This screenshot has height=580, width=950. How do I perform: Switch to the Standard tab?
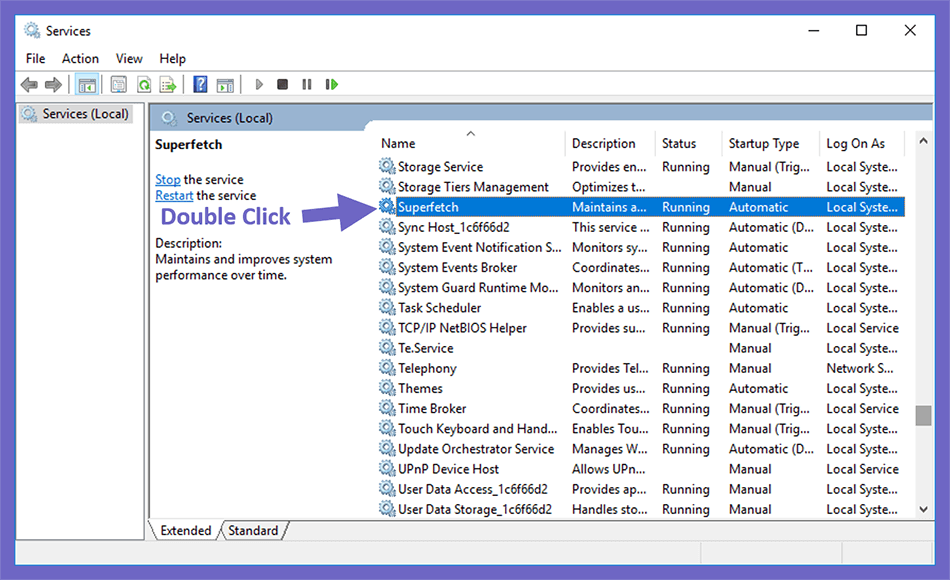[253, 530]
